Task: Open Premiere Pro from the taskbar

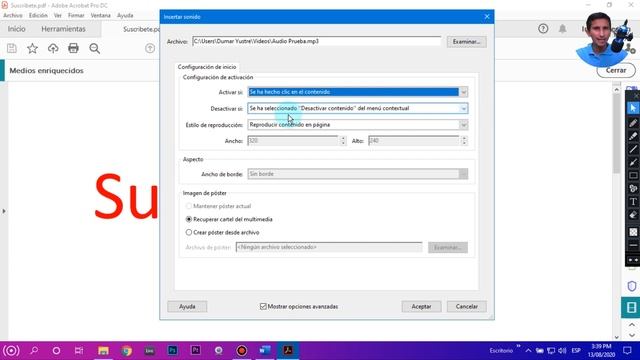Action: coord(196,350)
